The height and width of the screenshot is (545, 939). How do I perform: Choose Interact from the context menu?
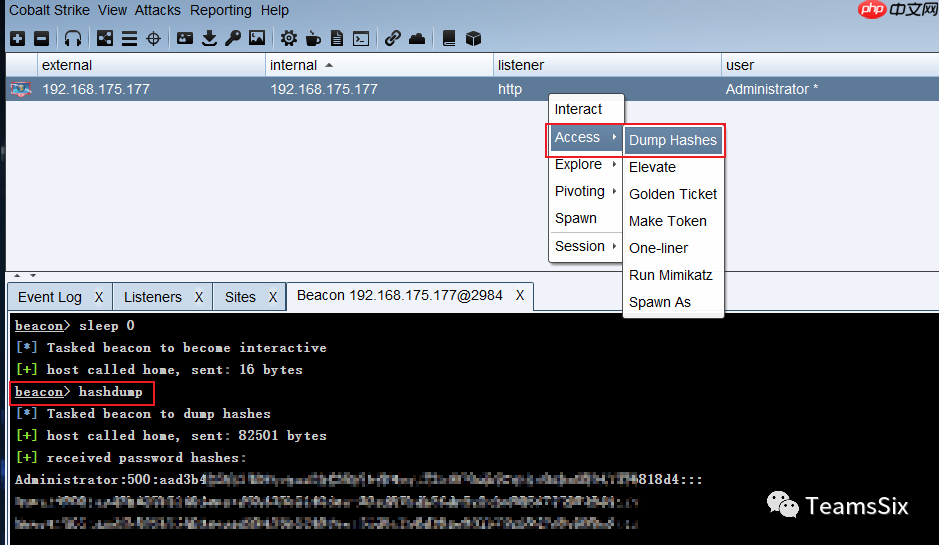coord(586,109)
